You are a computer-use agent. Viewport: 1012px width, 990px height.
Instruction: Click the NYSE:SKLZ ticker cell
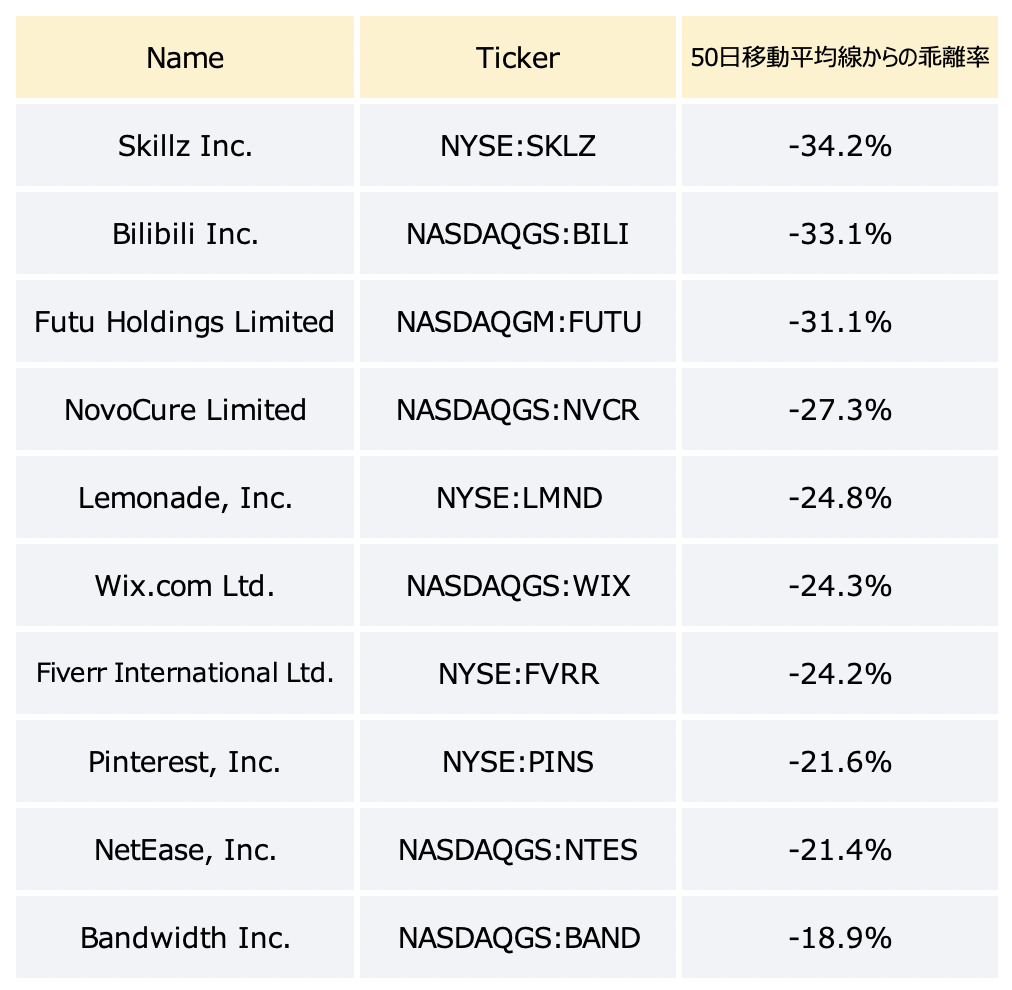pyautogui.click(x=518, y=145)
